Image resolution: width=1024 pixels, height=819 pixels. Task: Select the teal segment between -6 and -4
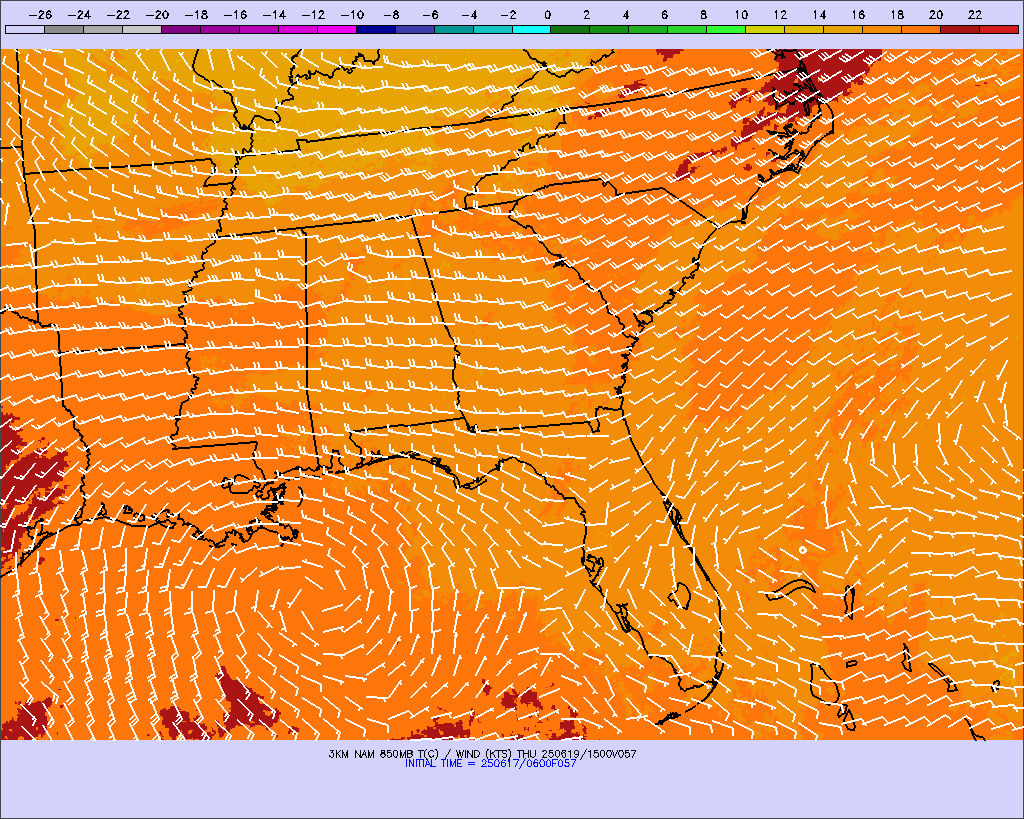coord(453,29)
